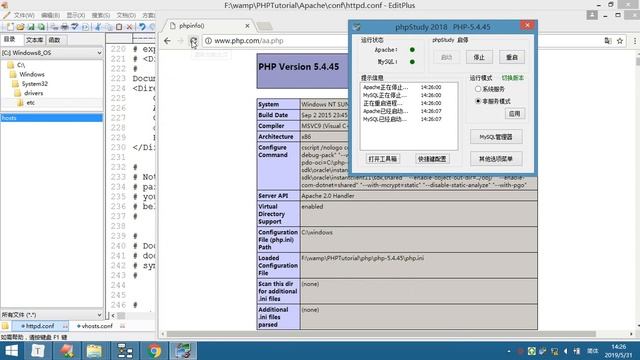Open Typora T icon on taskbar
Image resolution: width=640 pixels, height=360 pixels.
(x=38, y=351)
